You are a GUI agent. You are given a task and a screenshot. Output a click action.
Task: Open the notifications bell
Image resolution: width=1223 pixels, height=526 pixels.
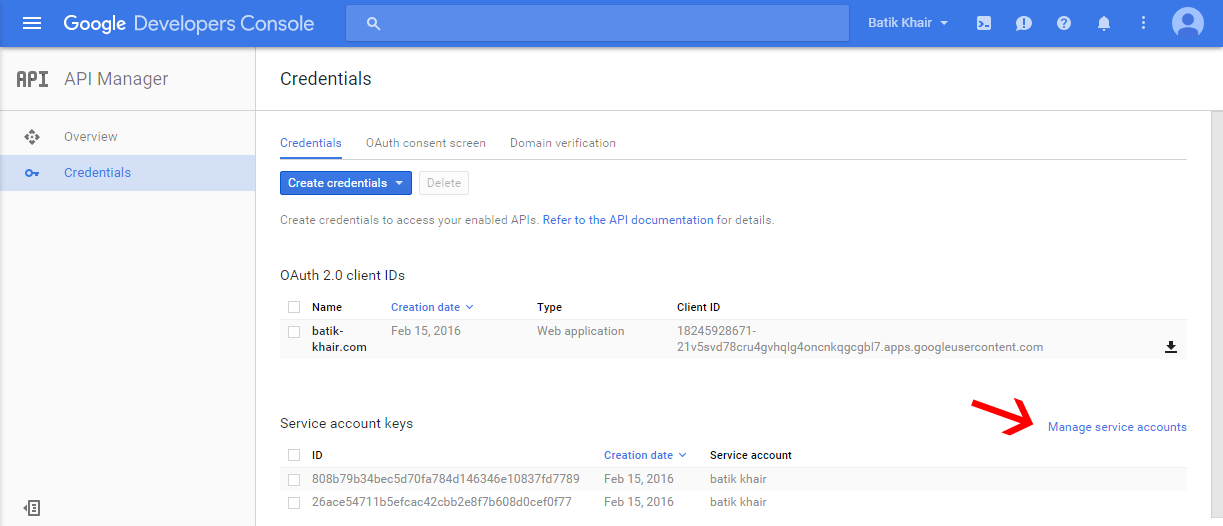click(1104, 23)
